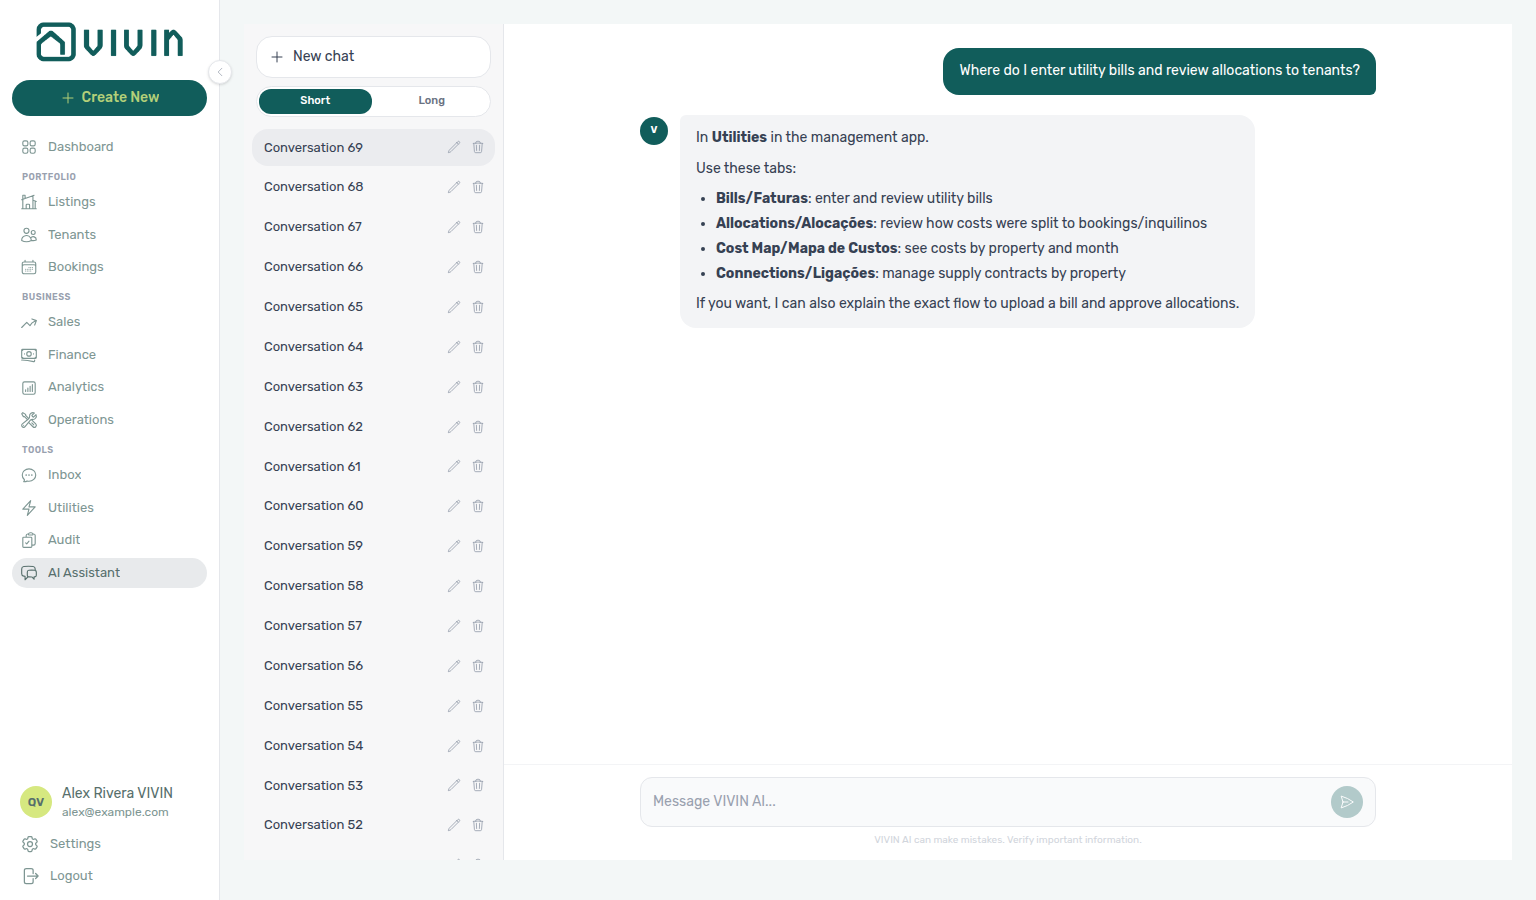Delete Conversation 65
Viewport: 1536px width, 900px height.
coord(478,307)
